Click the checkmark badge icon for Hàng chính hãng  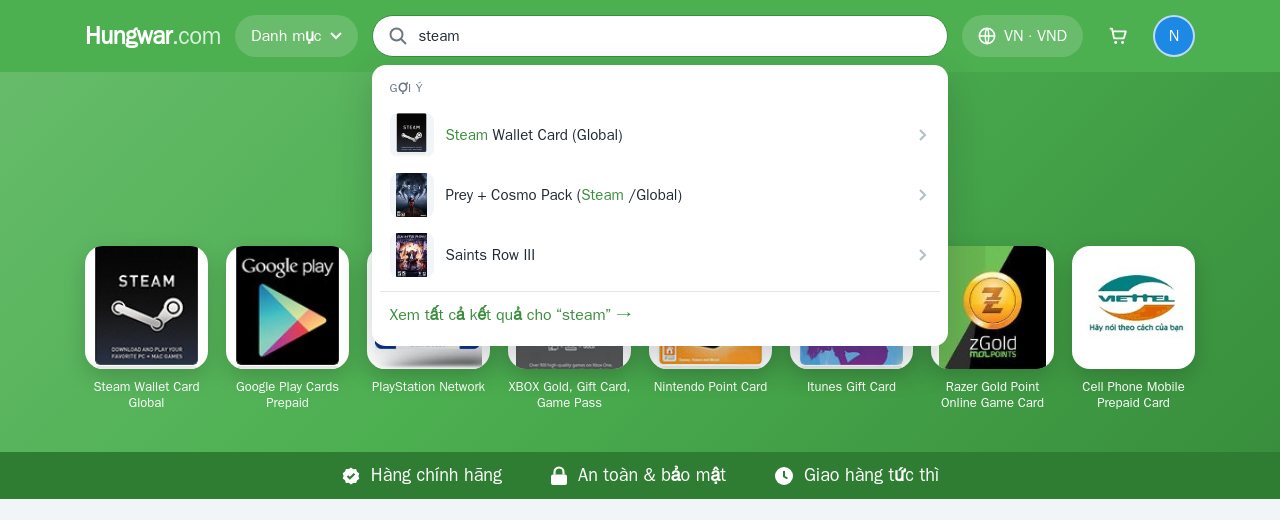pyautogui.click(x=351, y=476)
